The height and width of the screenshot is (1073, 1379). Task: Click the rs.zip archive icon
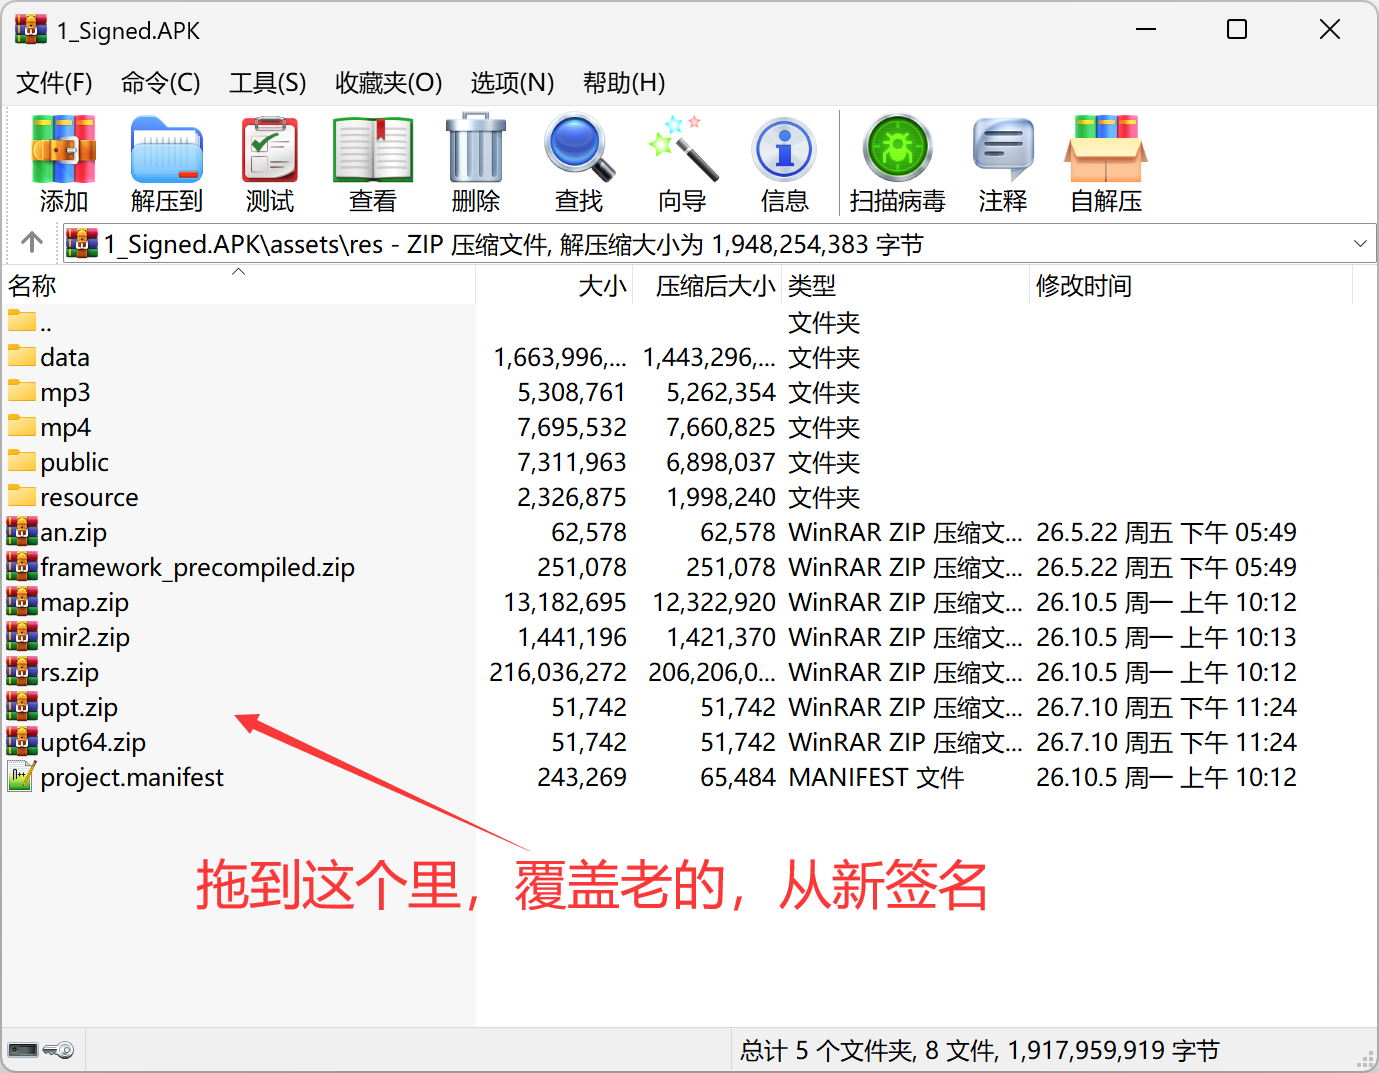click(22, 671)
